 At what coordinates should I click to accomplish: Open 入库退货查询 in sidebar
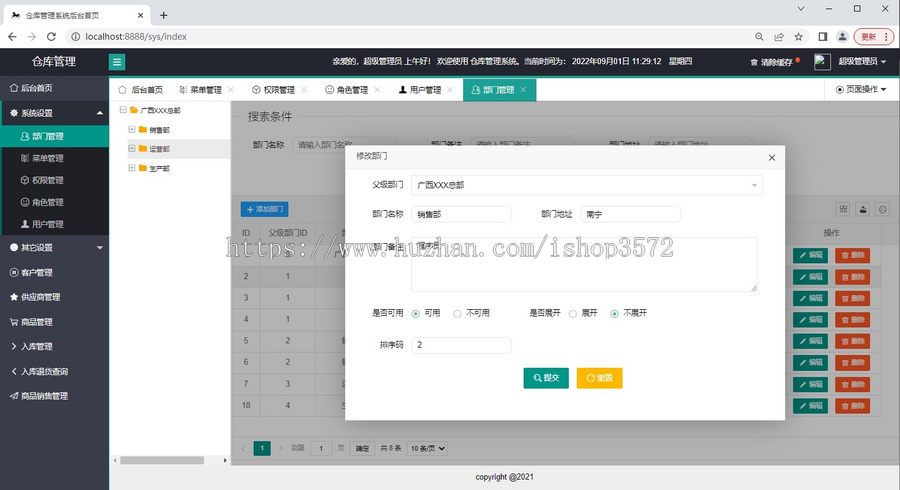54,371
